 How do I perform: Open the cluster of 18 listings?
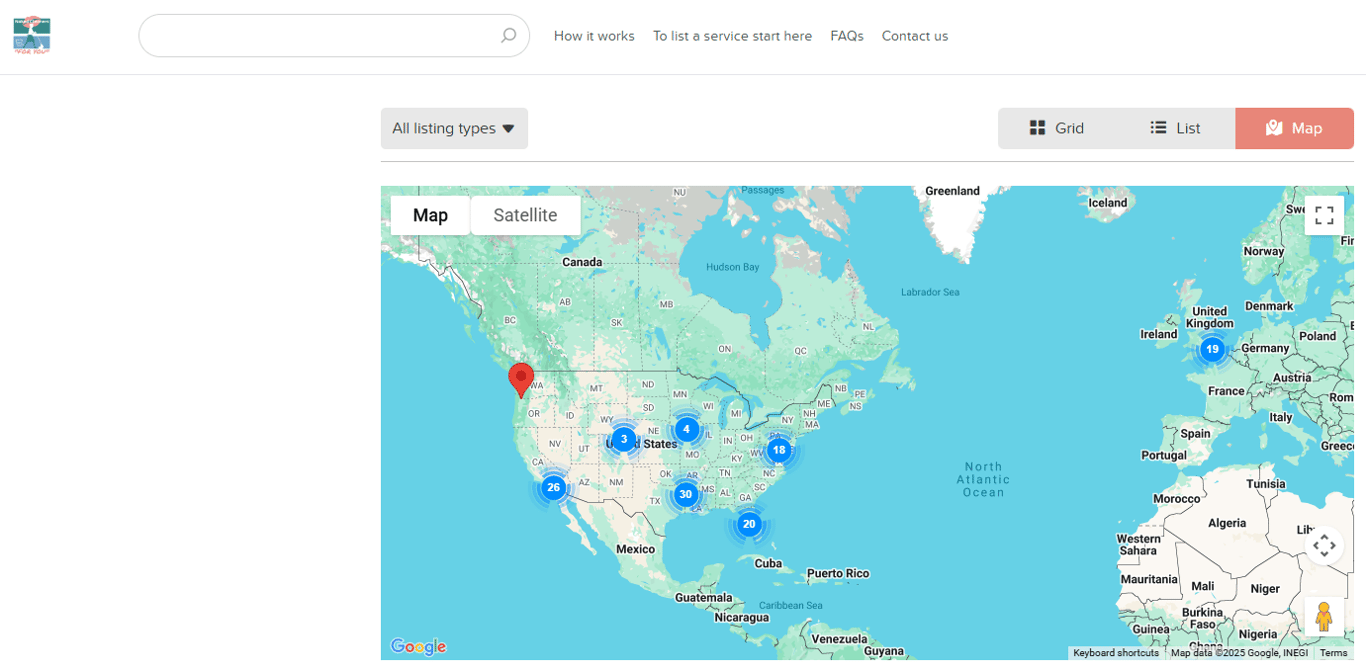[779, 450]
